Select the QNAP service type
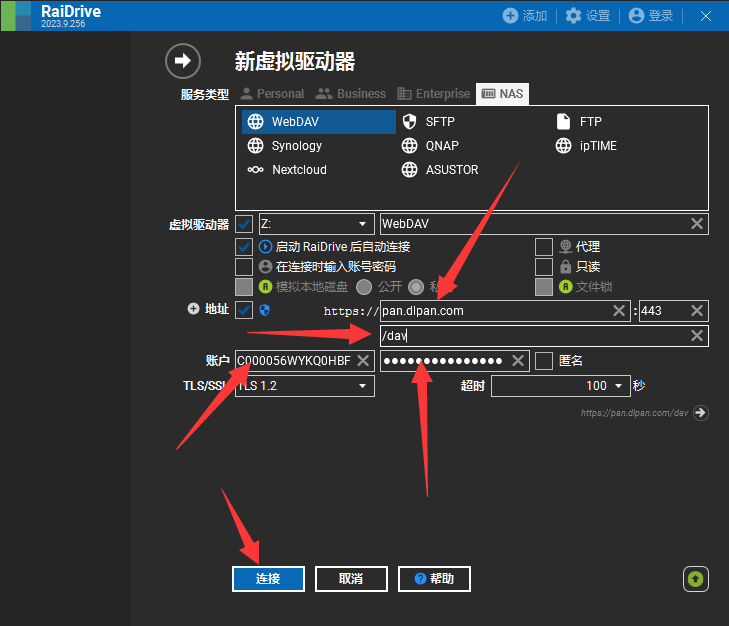Image resolution: width=729 pixels, height=626 pixels. point(430,146)
